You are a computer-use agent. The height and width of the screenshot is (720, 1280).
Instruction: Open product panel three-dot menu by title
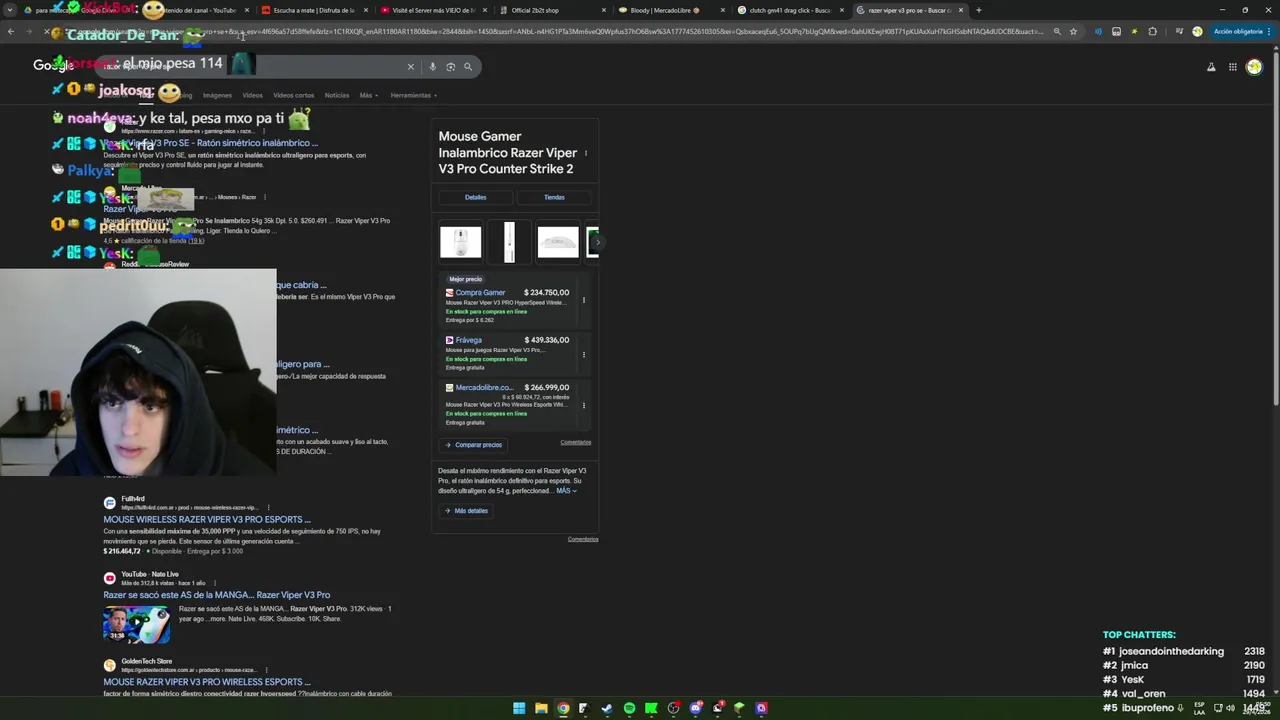586,153
